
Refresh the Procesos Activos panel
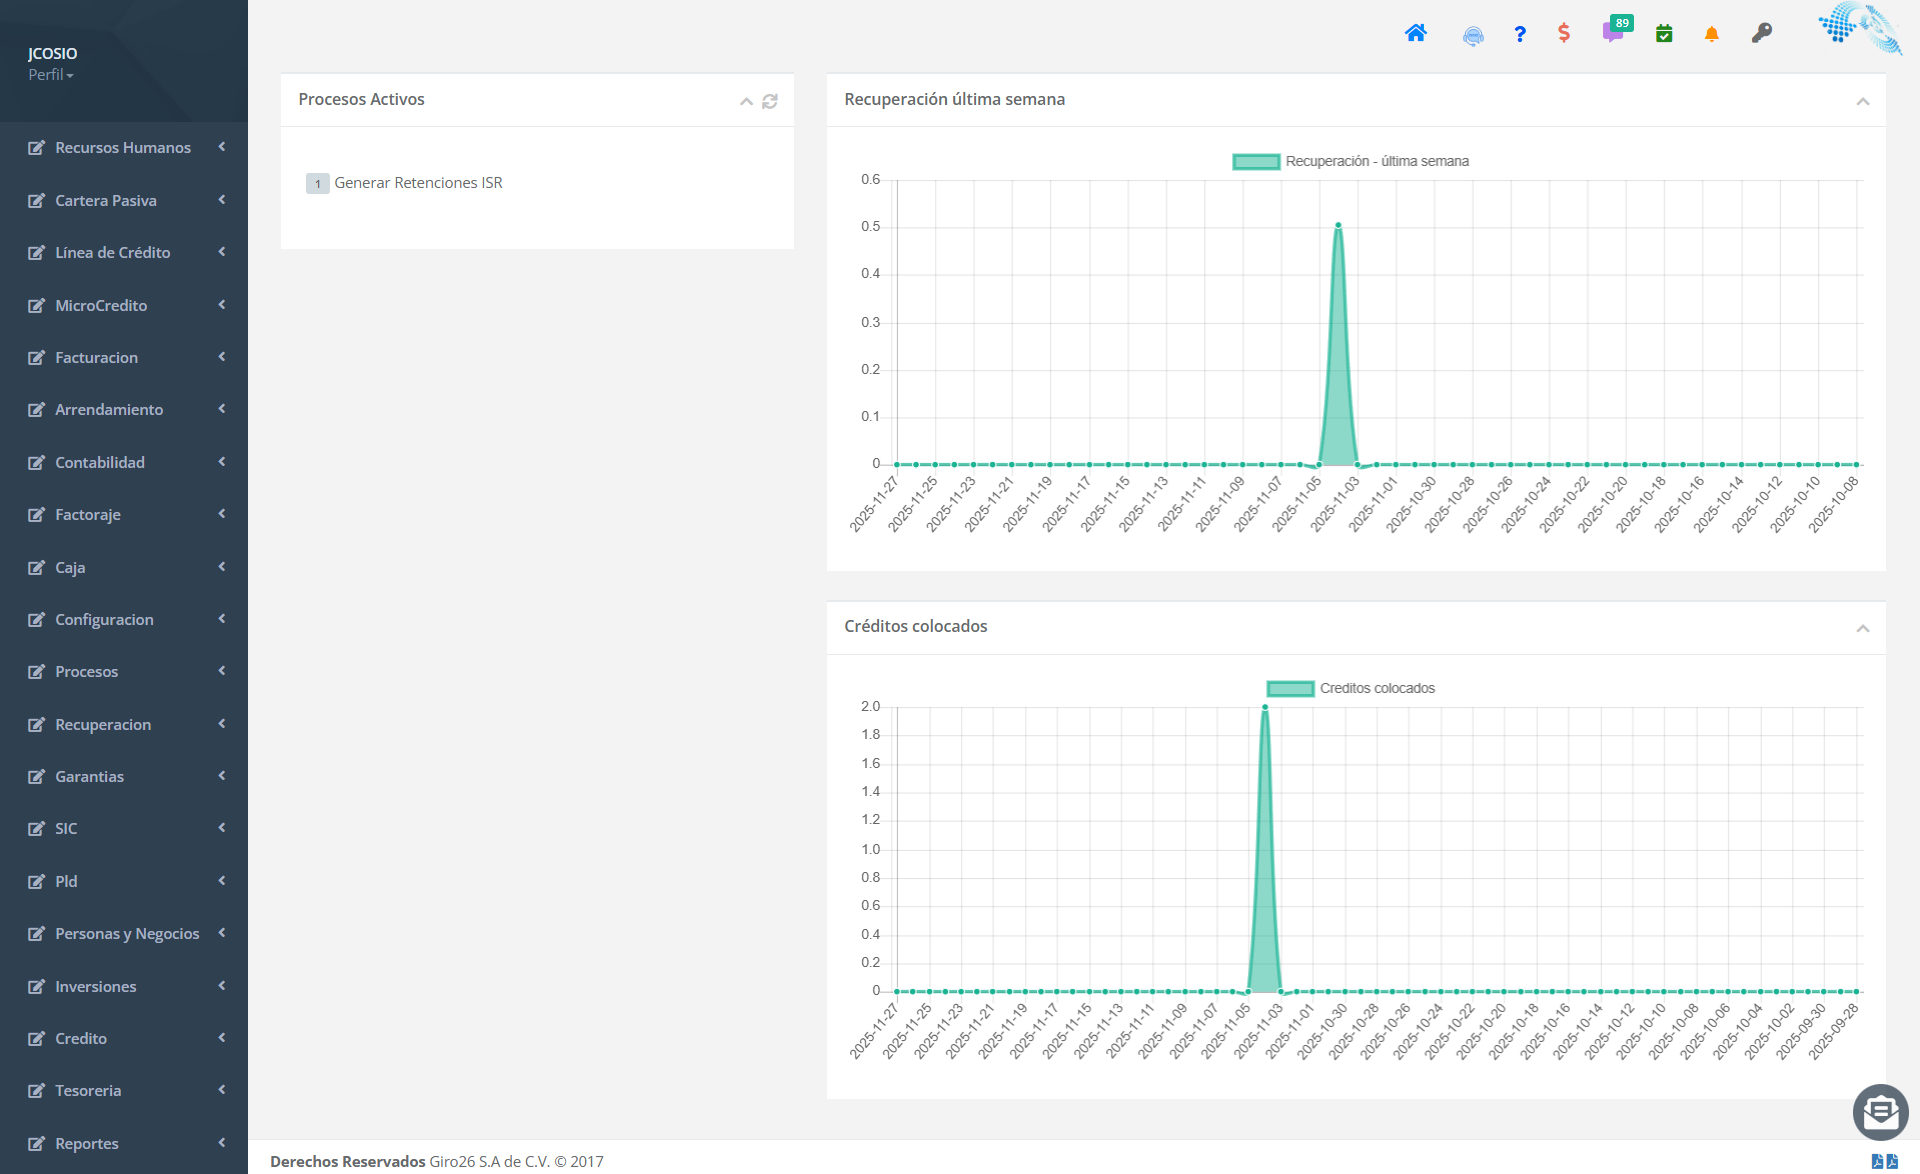point(770,101)
